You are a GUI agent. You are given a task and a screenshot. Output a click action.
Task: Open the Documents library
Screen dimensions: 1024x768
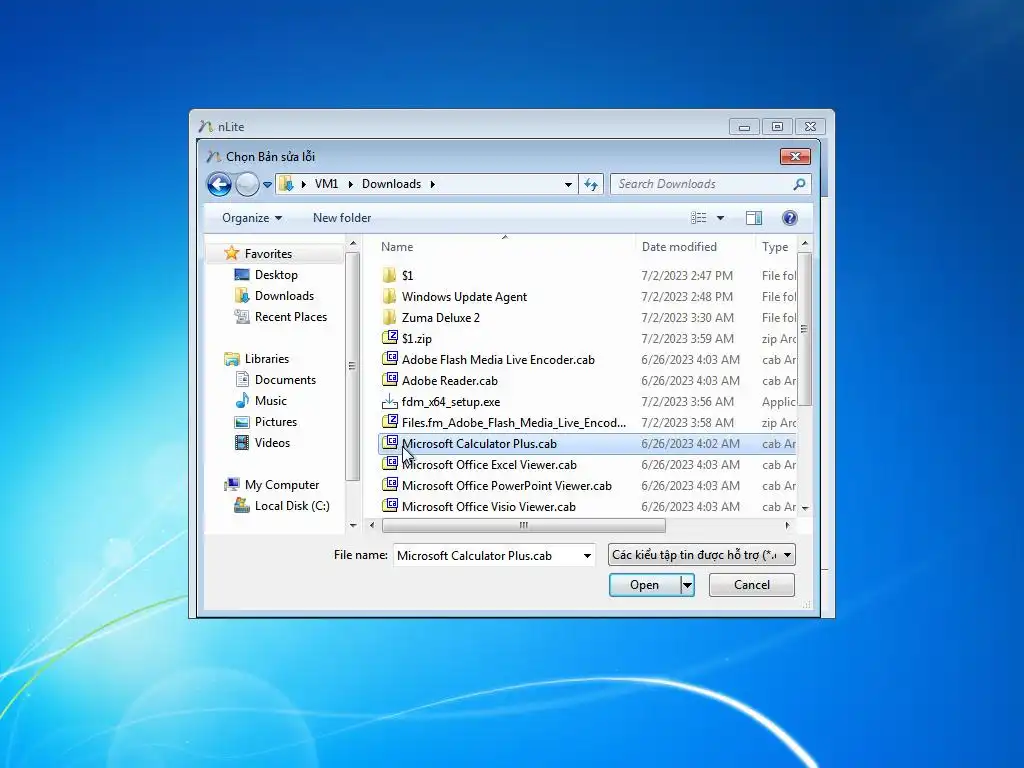click(x=285, y=380)
